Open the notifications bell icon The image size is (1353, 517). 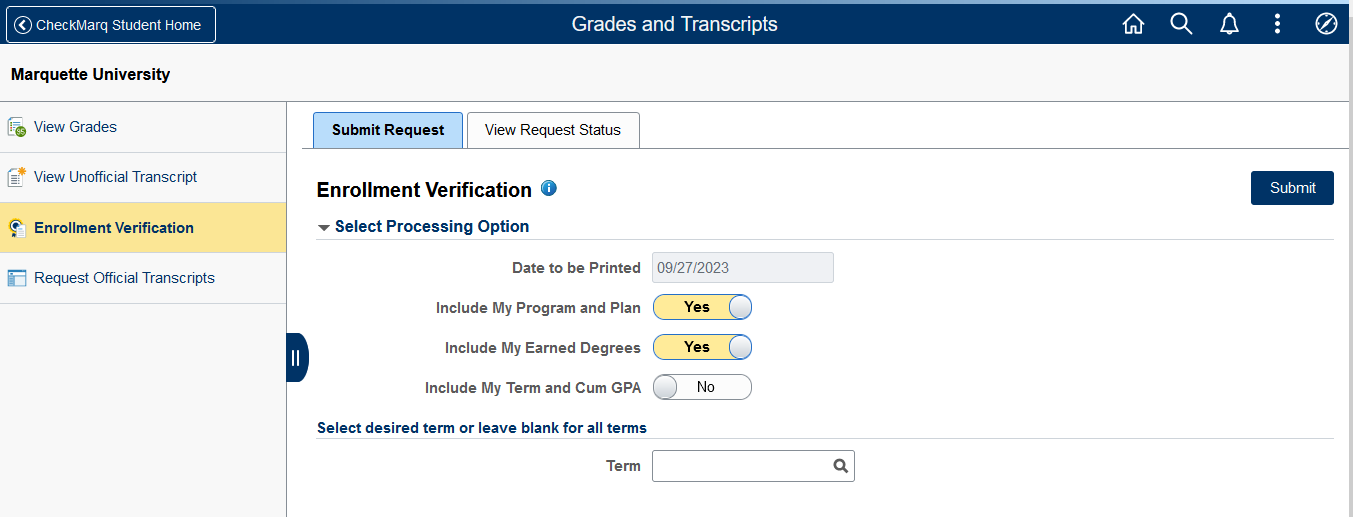pyautogui.click(x=1229, y=24)
